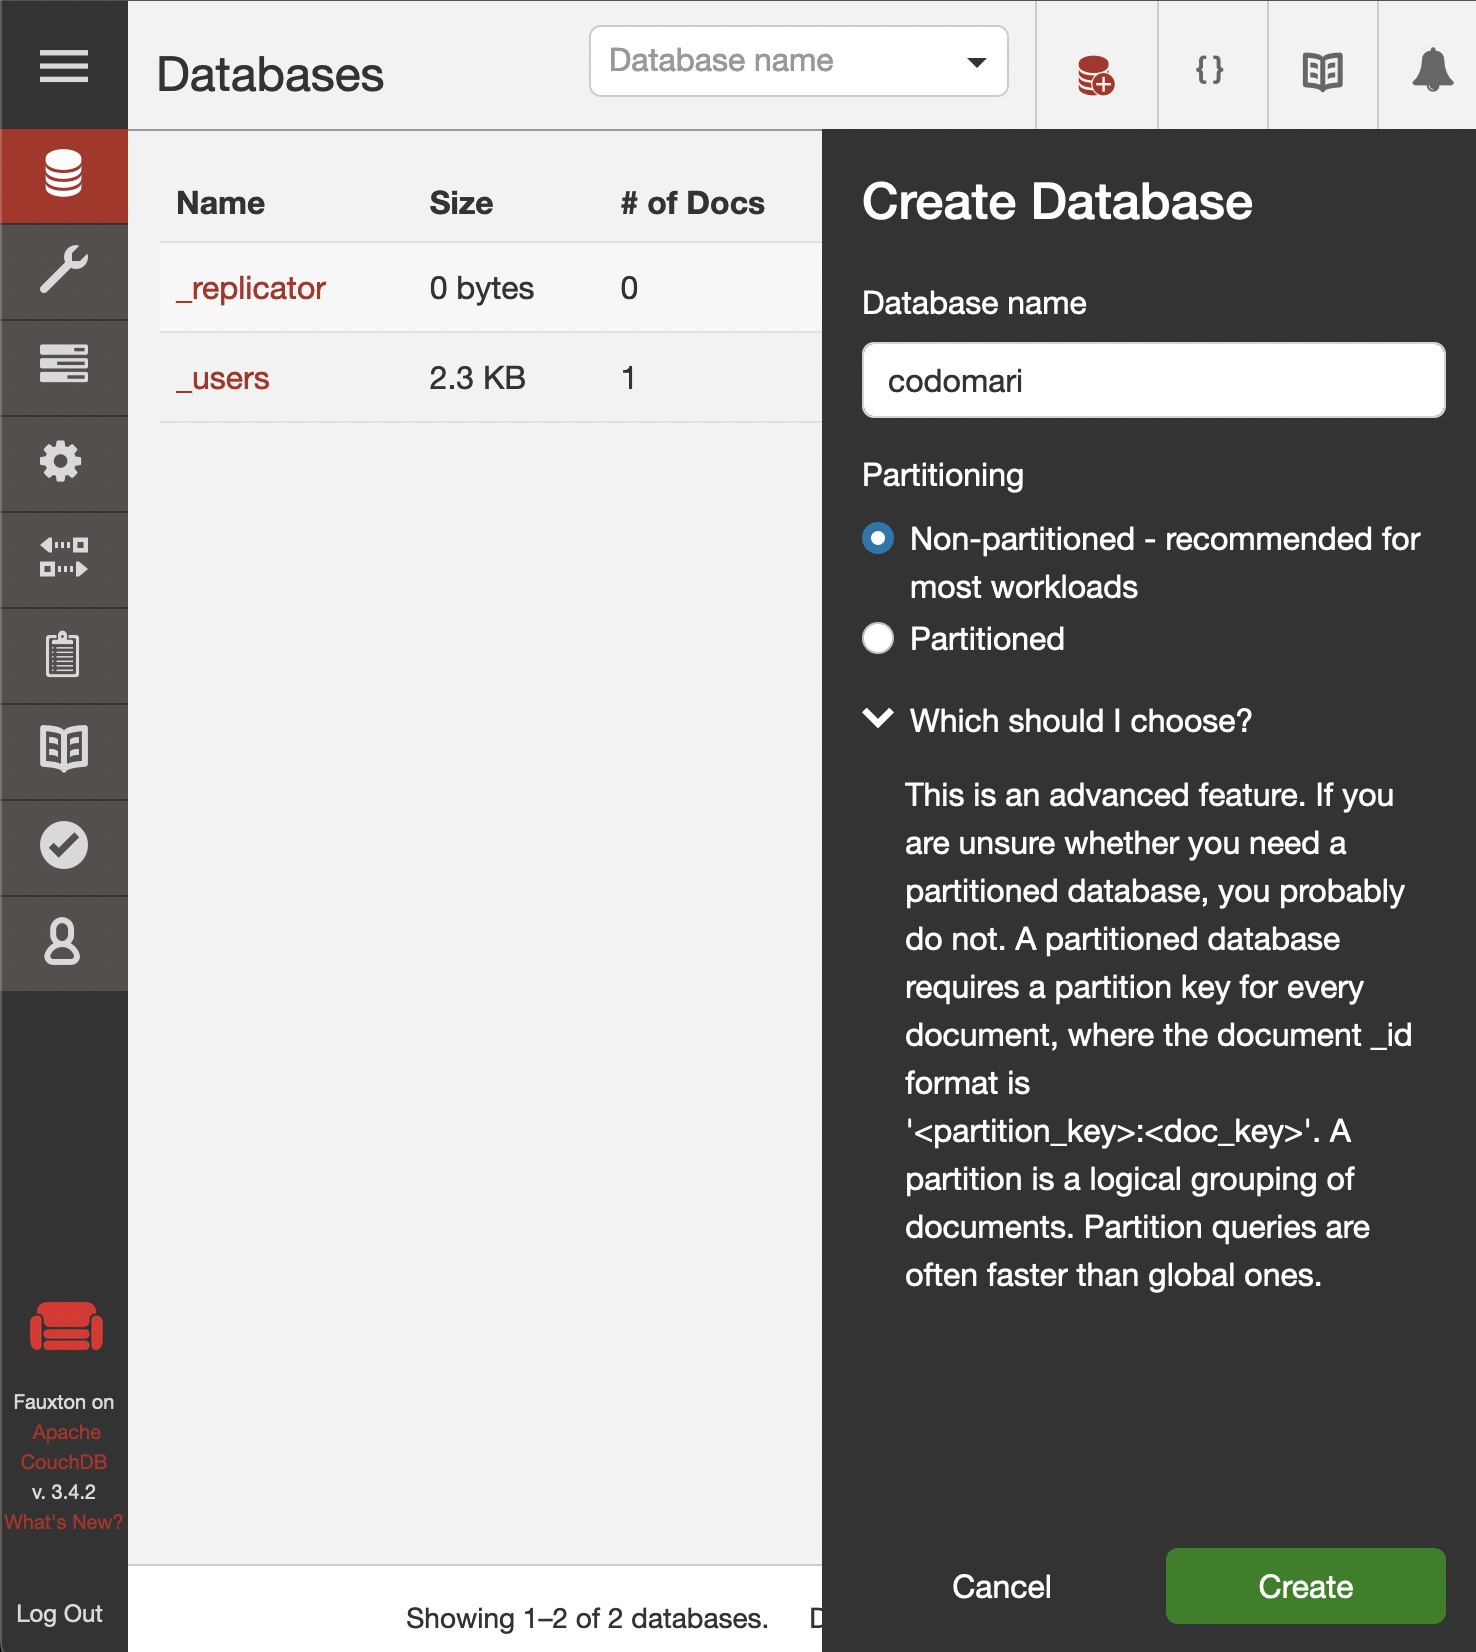This screenshot has width=1476, height=1652.
Task: Open the user account icon in sidebar
Action: coord(64,943)
